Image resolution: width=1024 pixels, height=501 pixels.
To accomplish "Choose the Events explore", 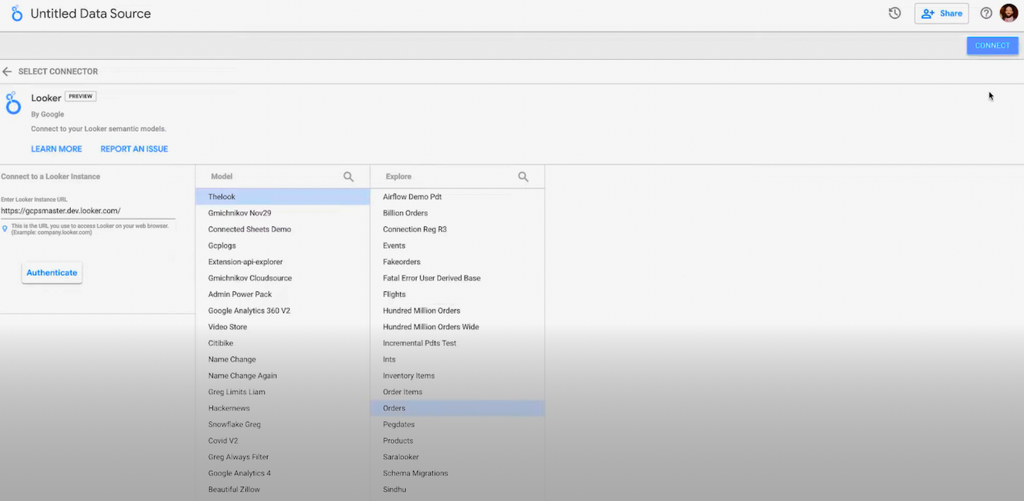I will tap(457, 246).
